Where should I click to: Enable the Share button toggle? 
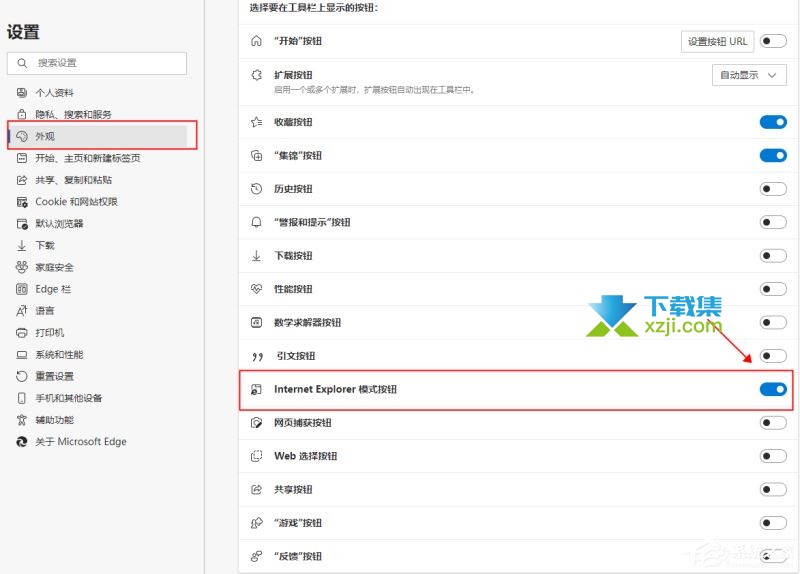tap(773, 489)
